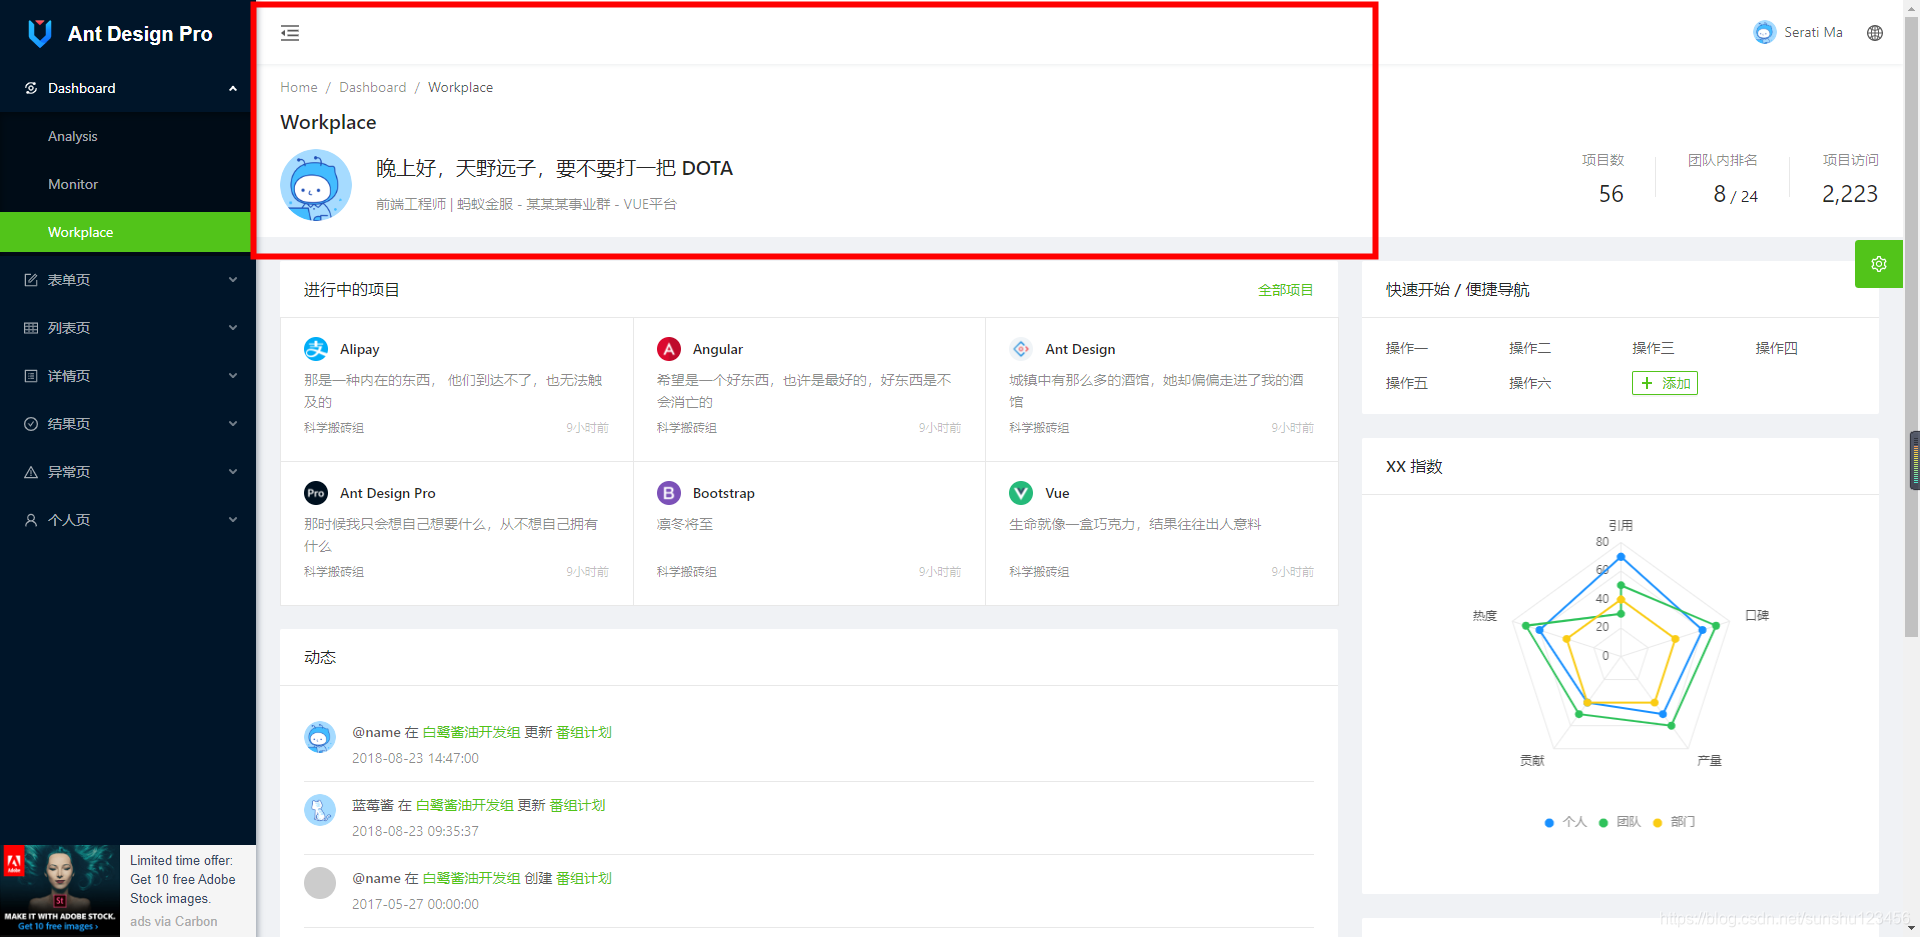The width and height of the screenshot is (1920, 937).
Task: Click the Ant Design project logo
Action: coord(1021,349)
